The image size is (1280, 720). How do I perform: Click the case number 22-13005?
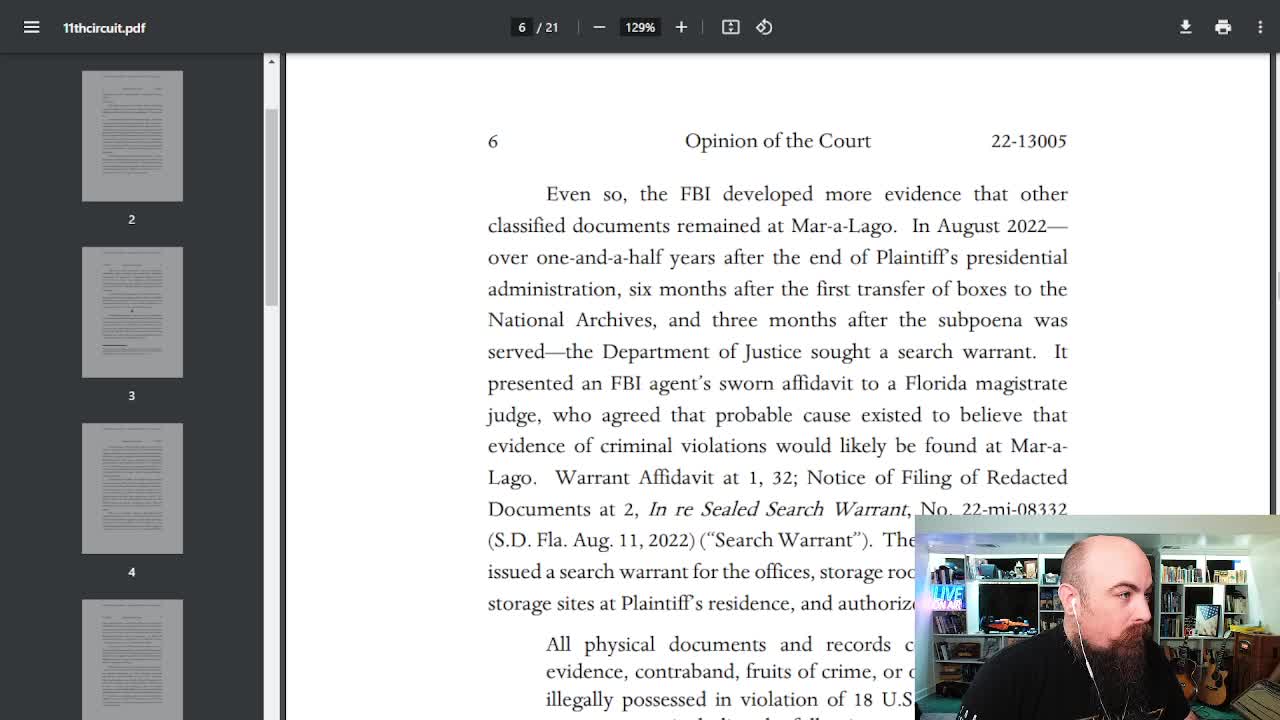pos(1028,141)
